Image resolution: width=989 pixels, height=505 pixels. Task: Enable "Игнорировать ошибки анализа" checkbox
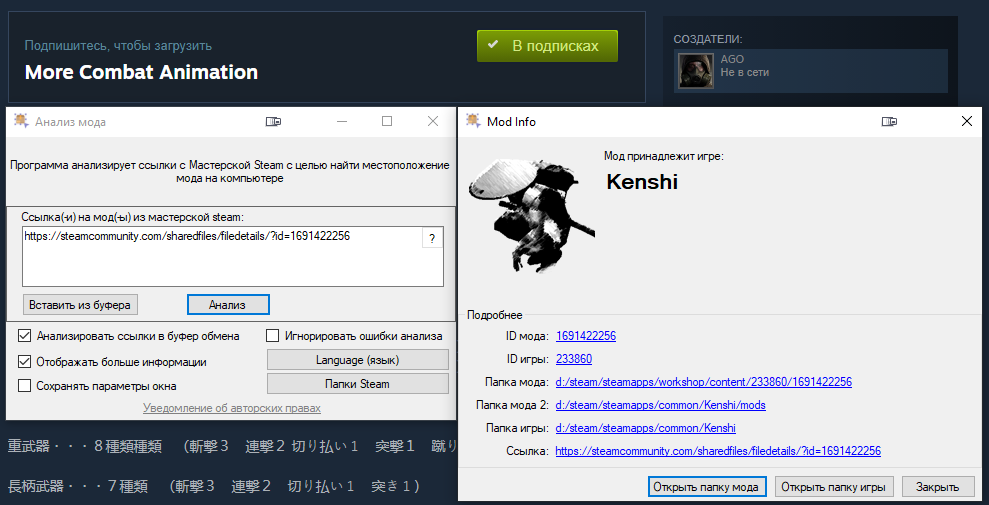point(272,336)
